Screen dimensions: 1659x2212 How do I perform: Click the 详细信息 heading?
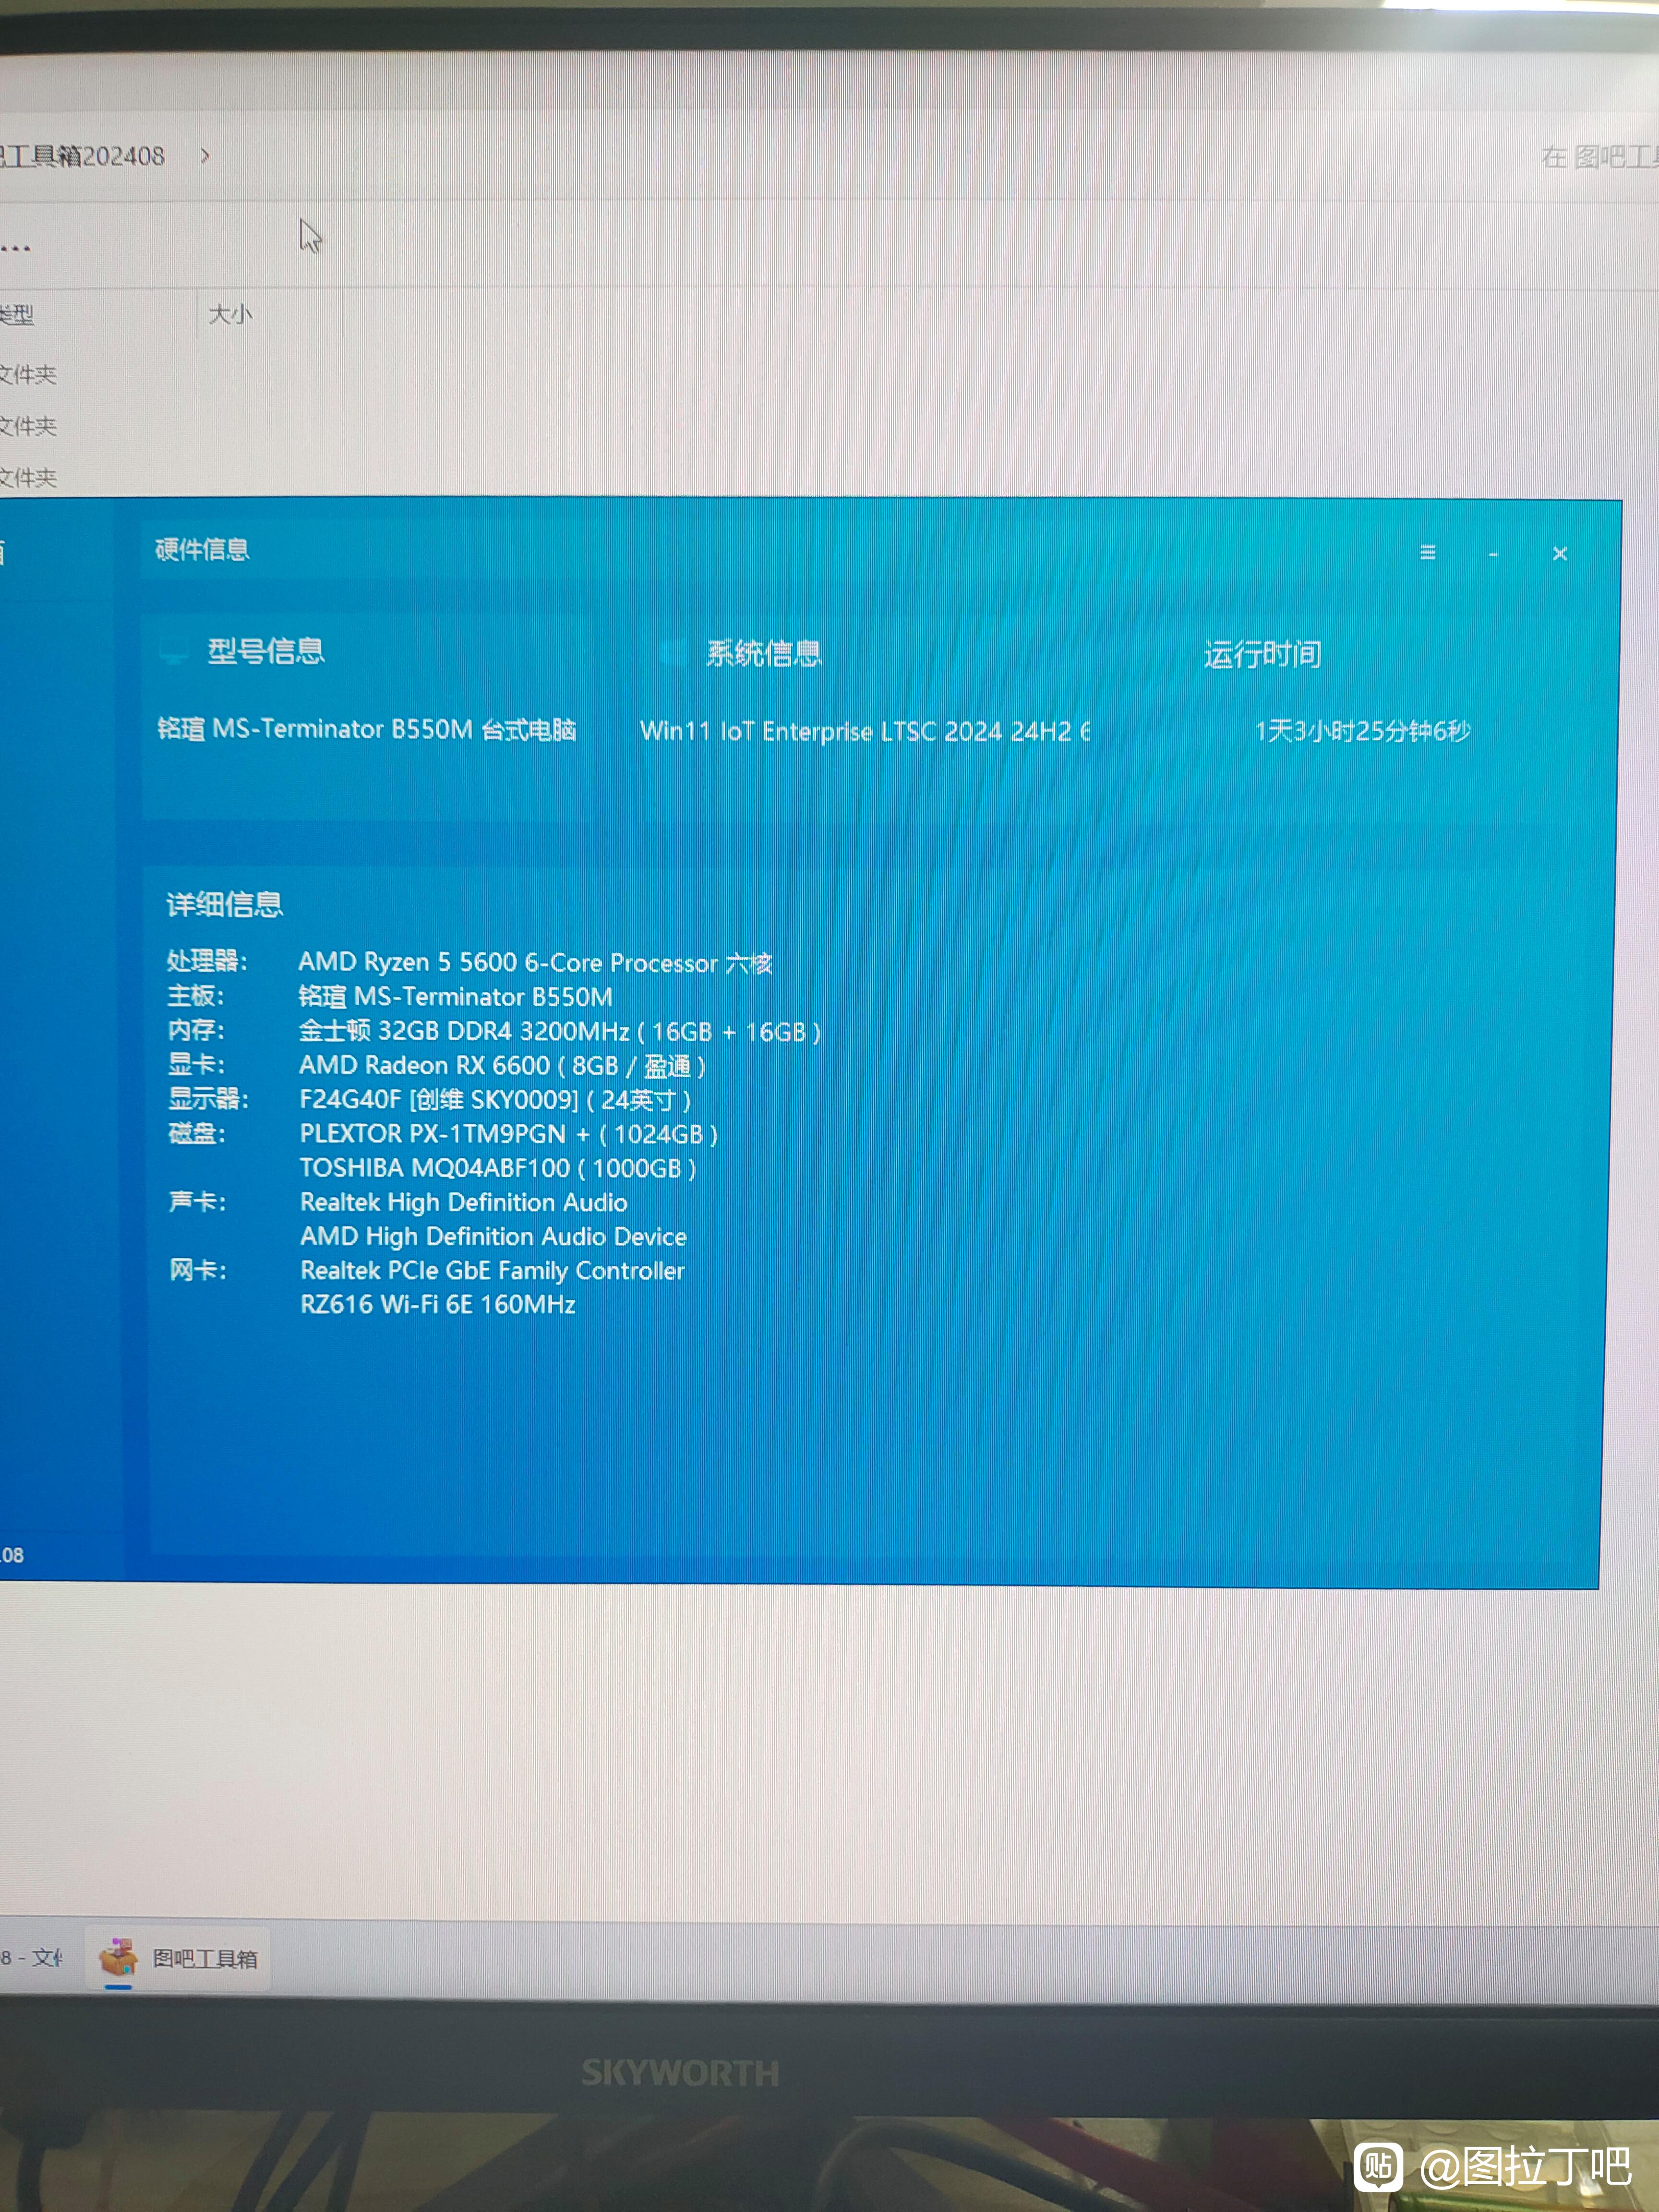tap(224, 905)
